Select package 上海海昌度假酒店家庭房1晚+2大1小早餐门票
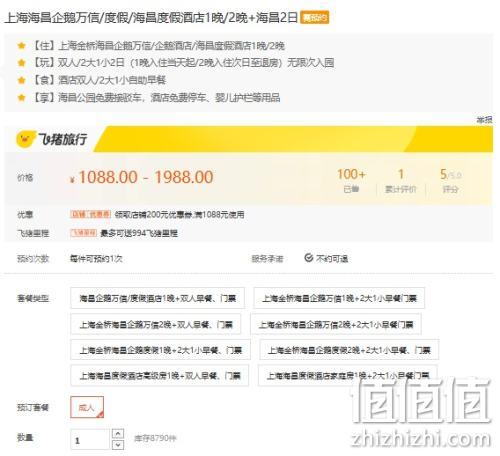This screenshot has height=456, width=500. [x=348, y=375]
